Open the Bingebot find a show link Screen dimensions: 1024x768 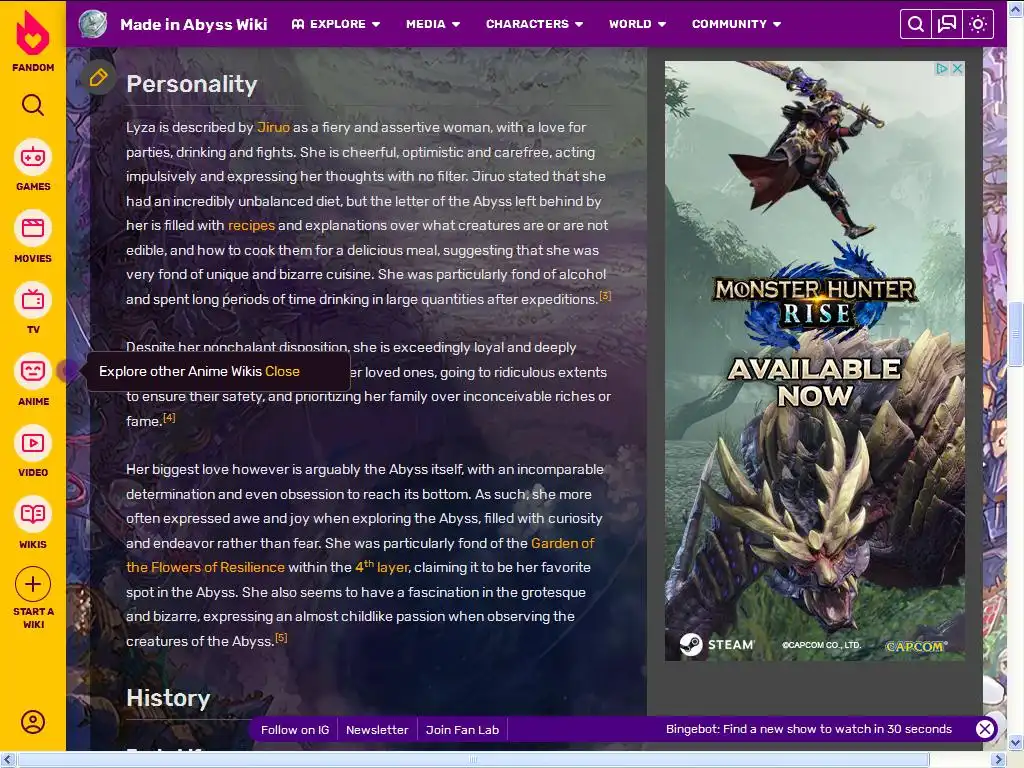coord(808,729)
